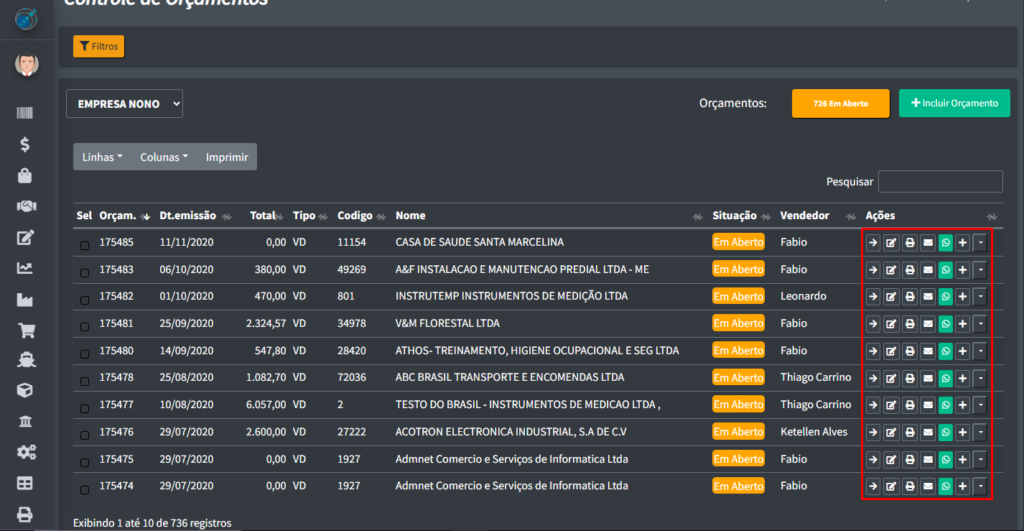
Task: Send quote 175481 via the envelope icon
Action: click(927, 323)
